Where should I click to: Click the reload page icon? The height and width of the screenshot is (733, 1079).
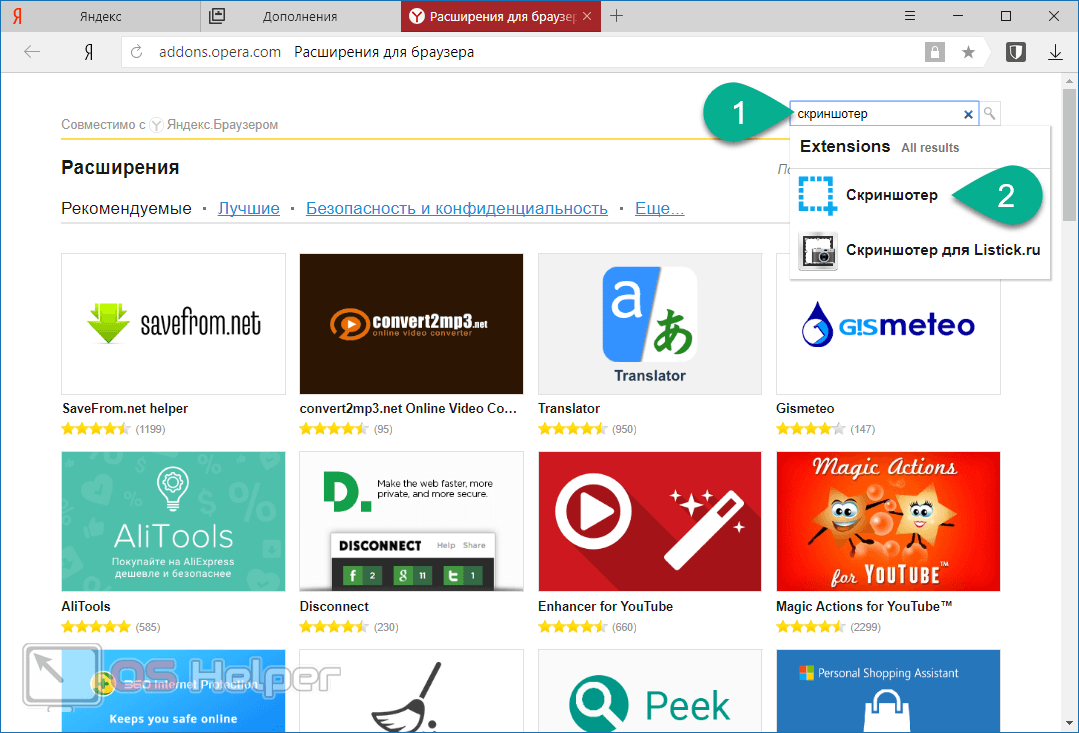coord(136,52)
